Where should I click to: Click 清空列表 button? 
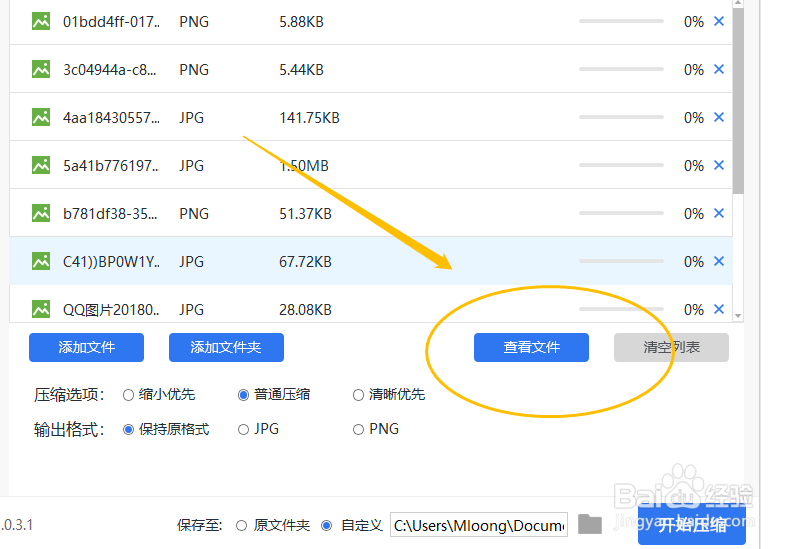[671, 347]
